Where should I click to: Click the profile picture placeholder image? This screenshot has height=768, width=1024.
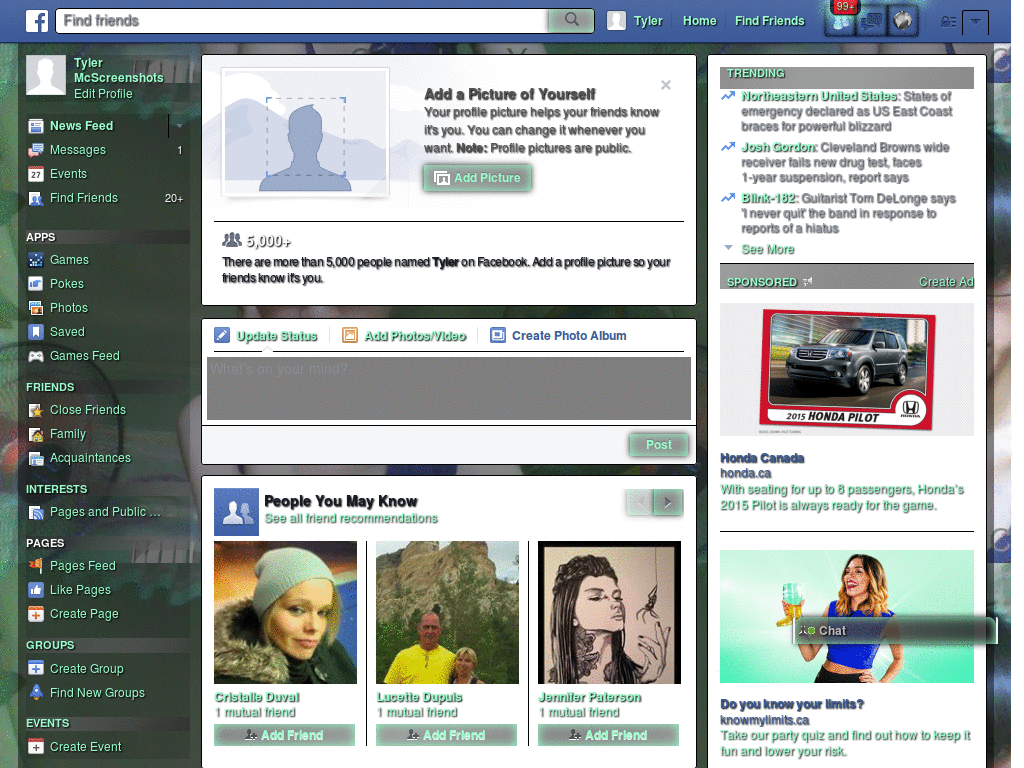[x=305, y=132]
